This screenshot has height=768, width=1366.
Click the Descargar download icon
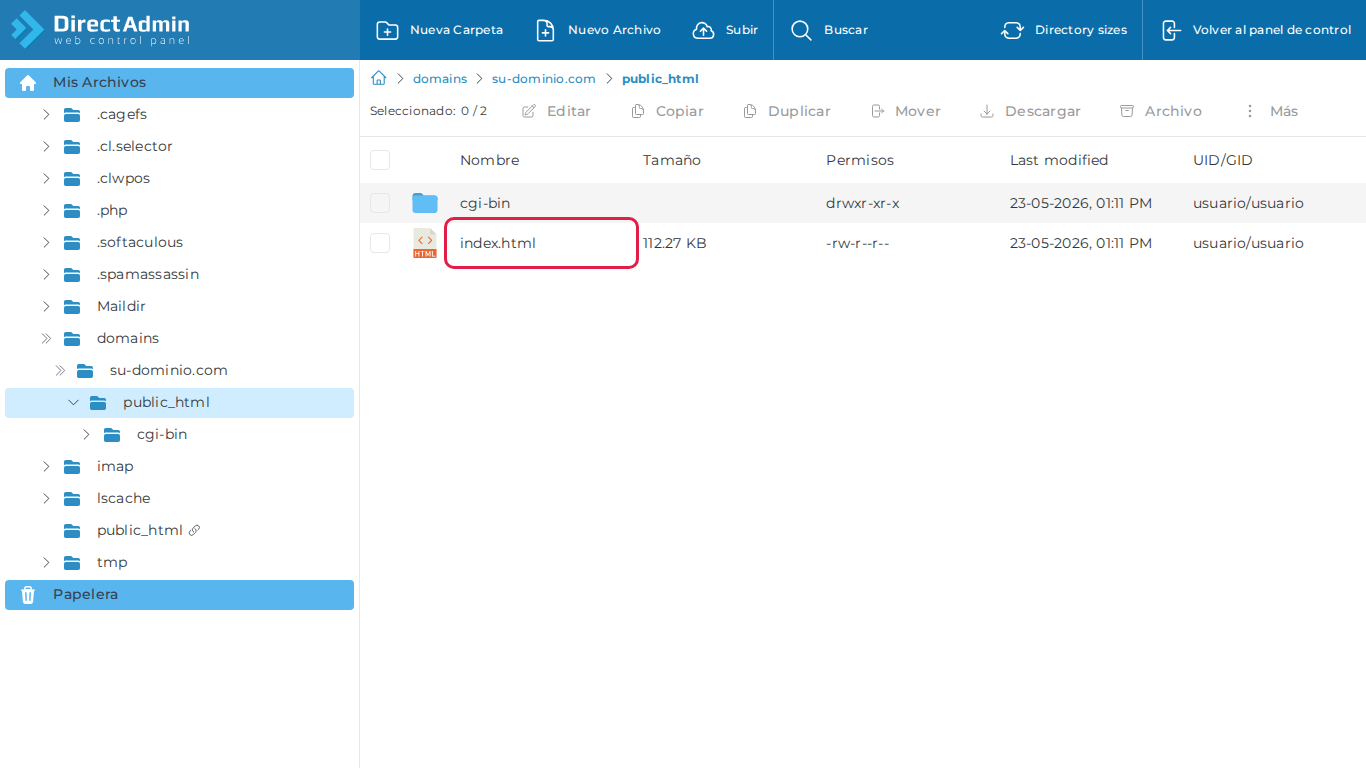click(987, 111)
